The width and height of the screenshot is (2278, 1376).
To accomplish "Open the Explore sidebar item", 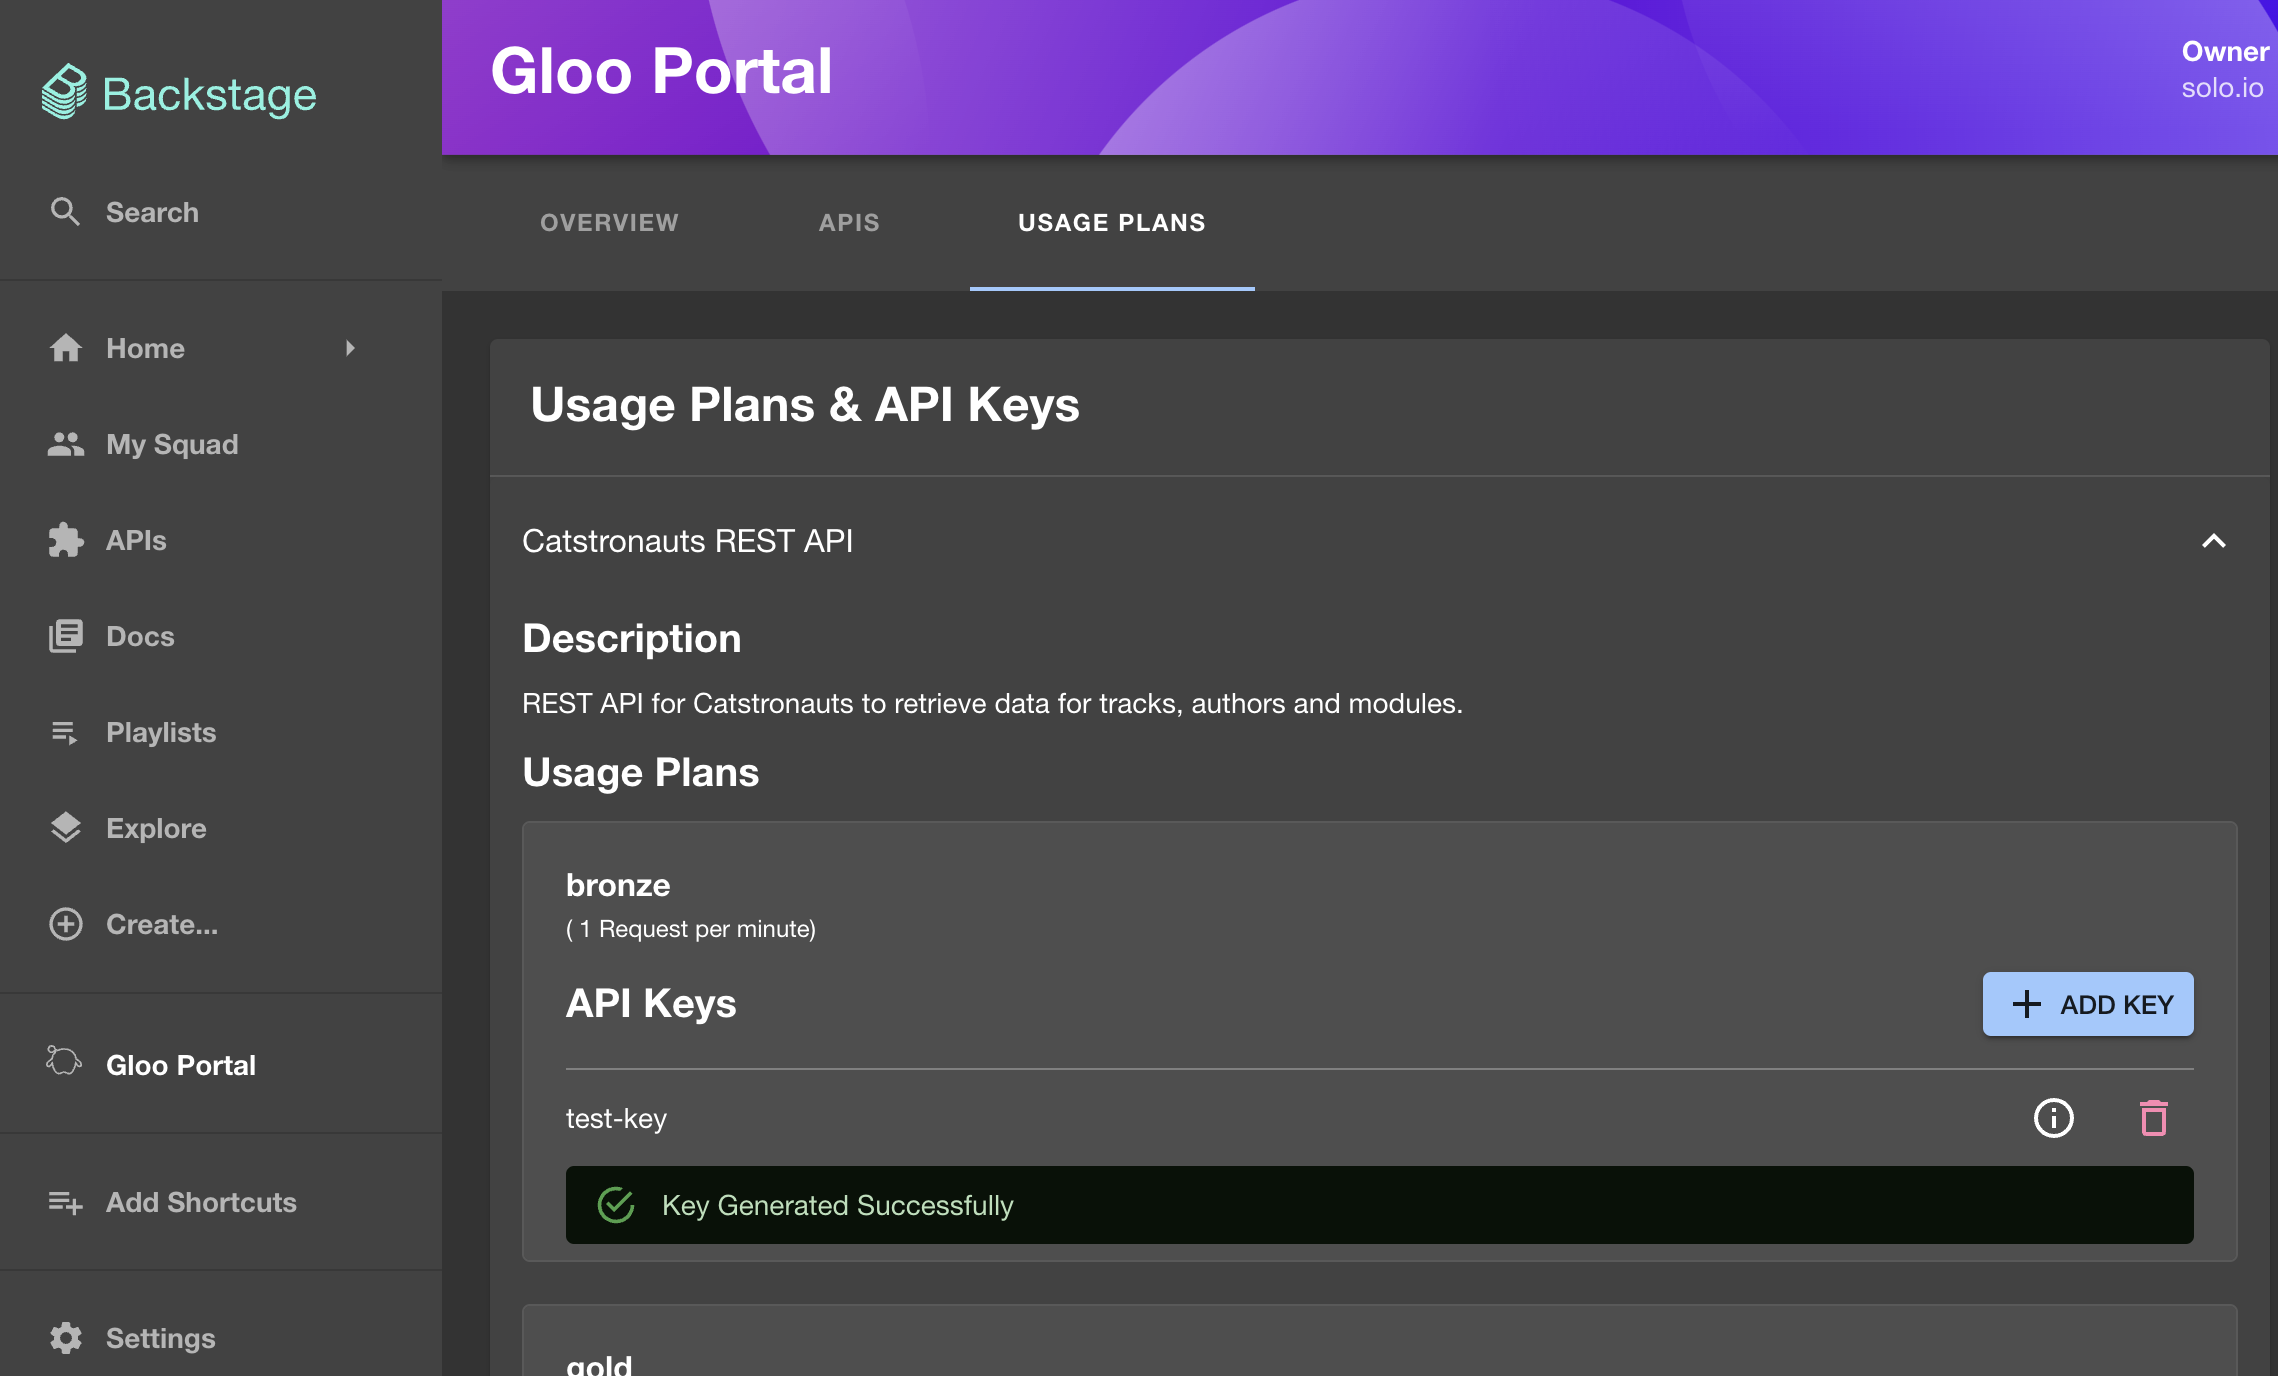I will 155,828.
